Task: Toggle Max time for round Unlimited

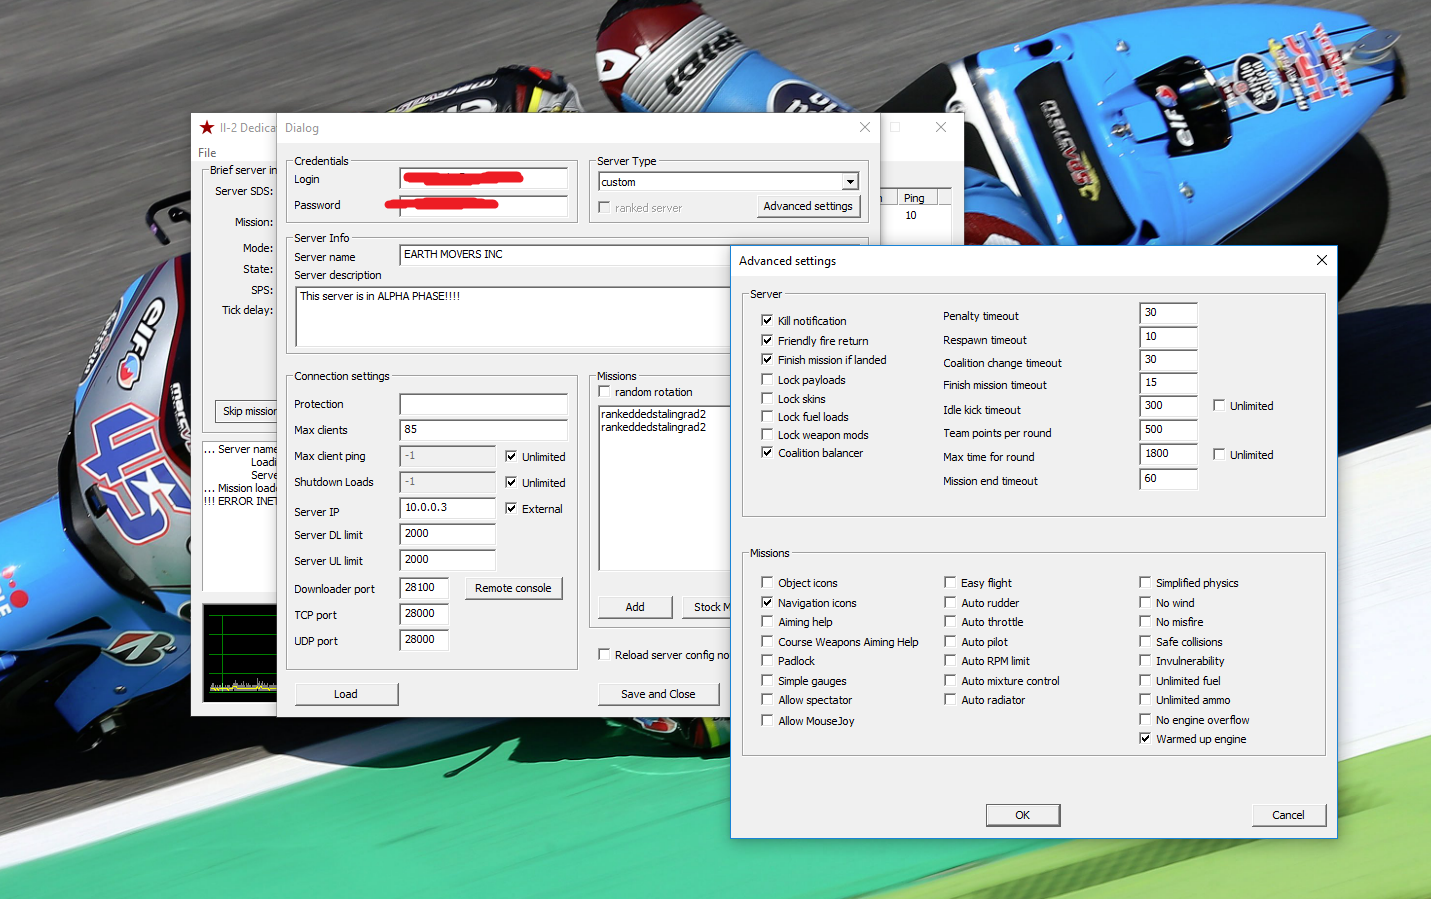Action: [1219, 454]
